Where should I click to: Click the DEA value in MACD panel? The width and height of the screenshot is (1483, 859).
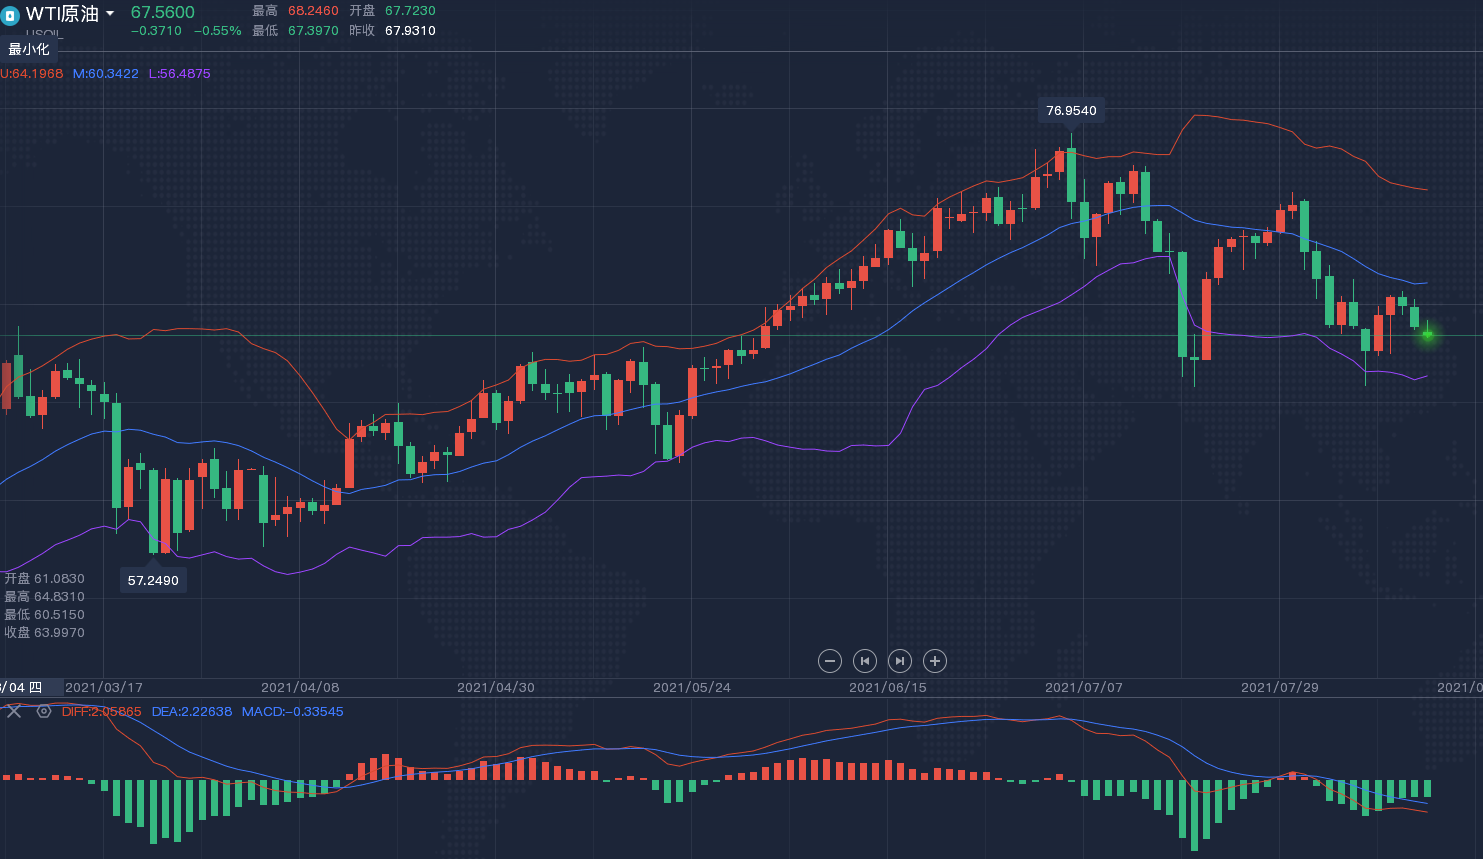point(192,712)
